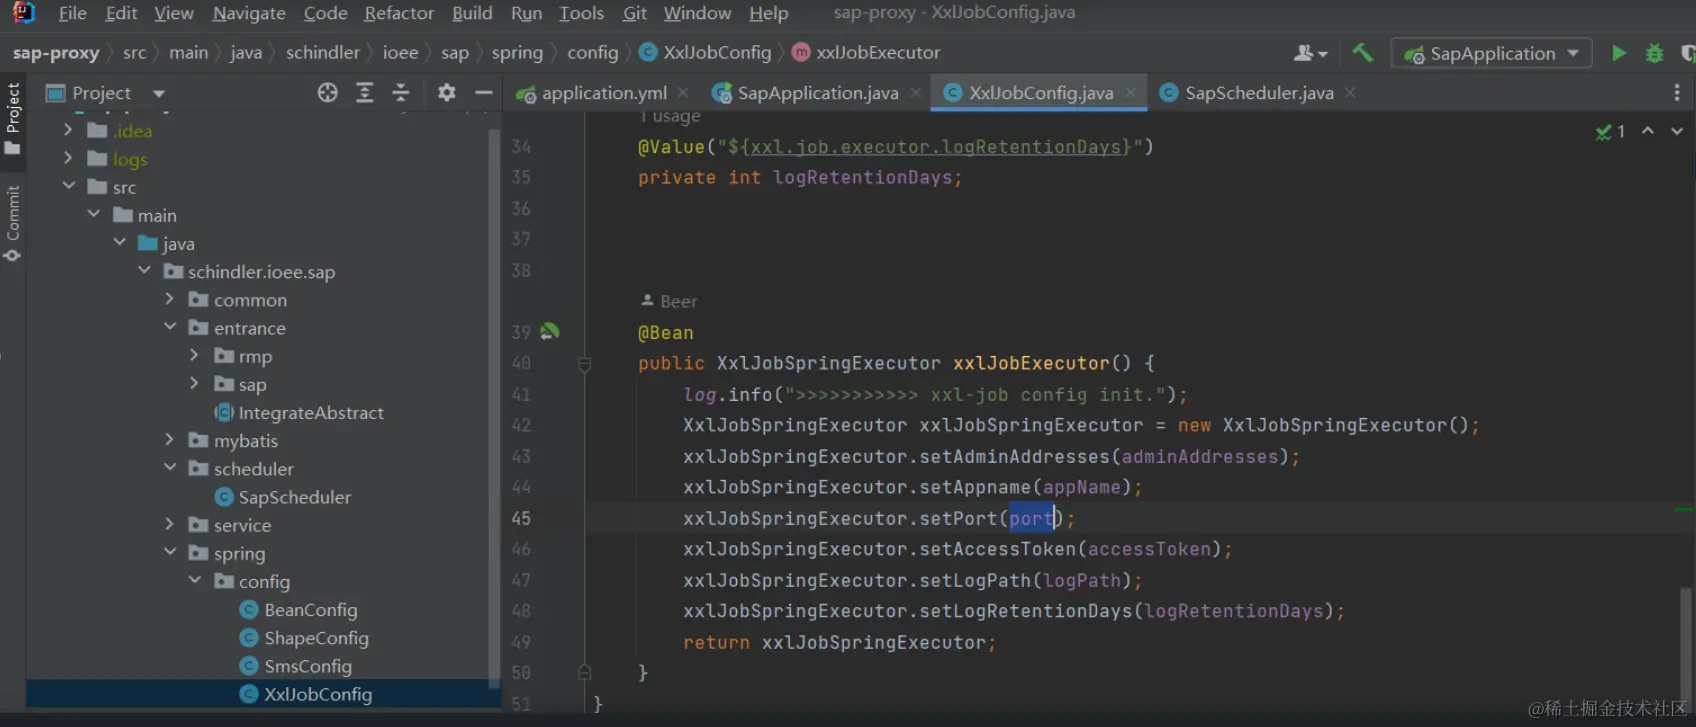Click the XxlJobConfig breadcrumb

(705, 53)
